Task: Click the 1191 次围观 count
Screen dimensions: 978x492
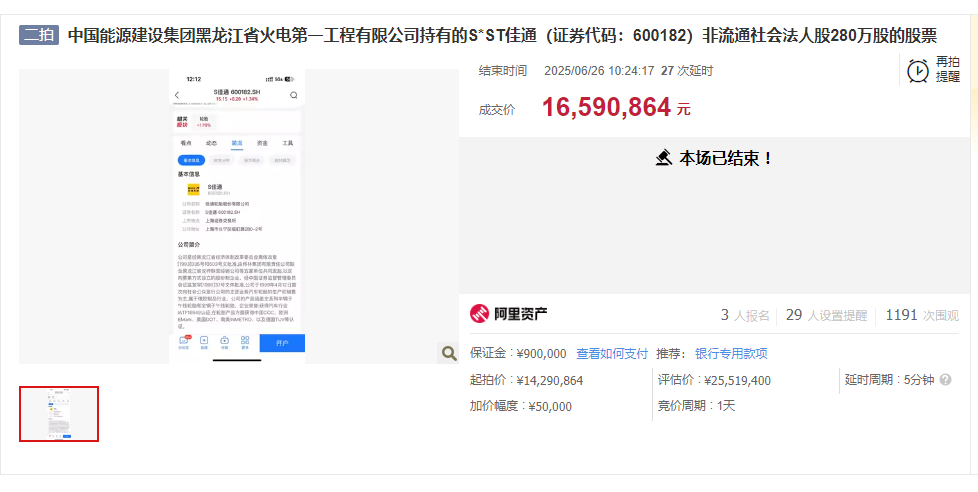Action: [922, 316]
